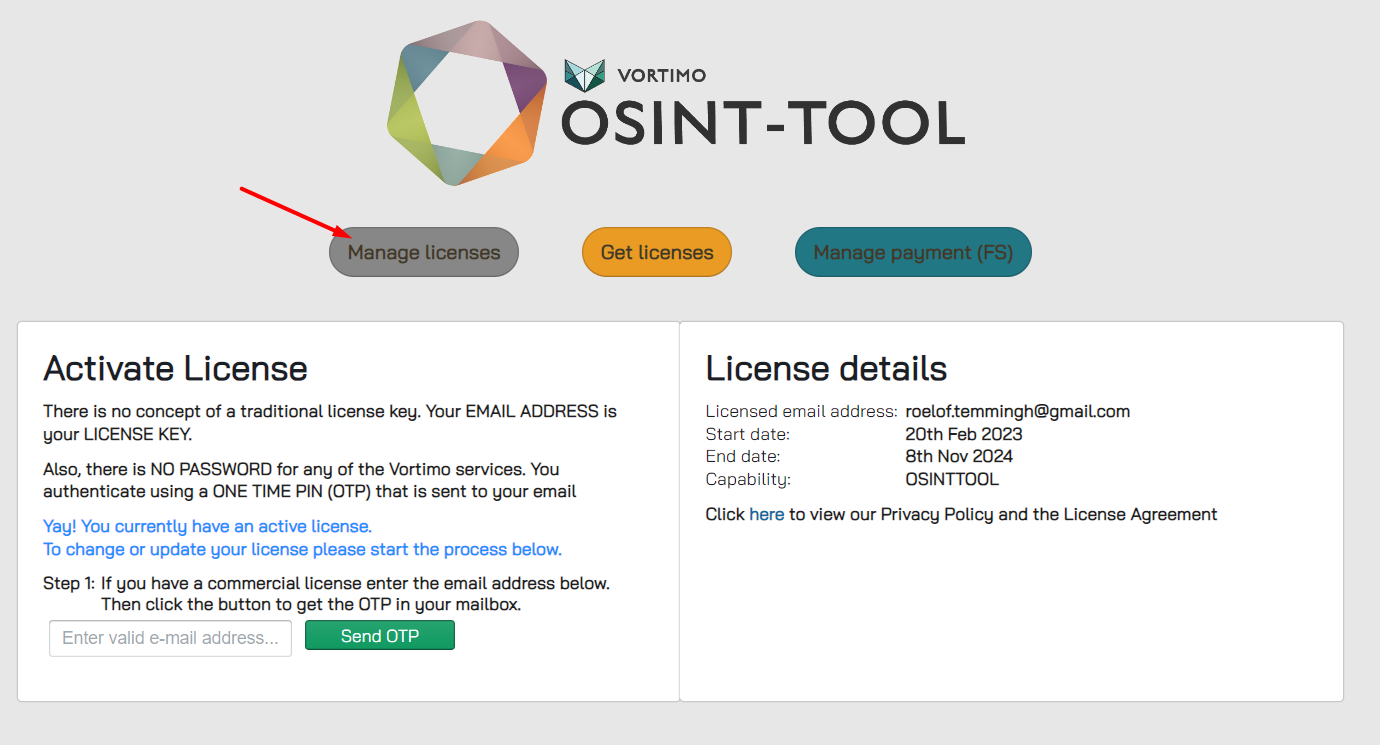
Task: Click 'Yay! You currently have an active license.'
Action: click(x=207, y=526)
